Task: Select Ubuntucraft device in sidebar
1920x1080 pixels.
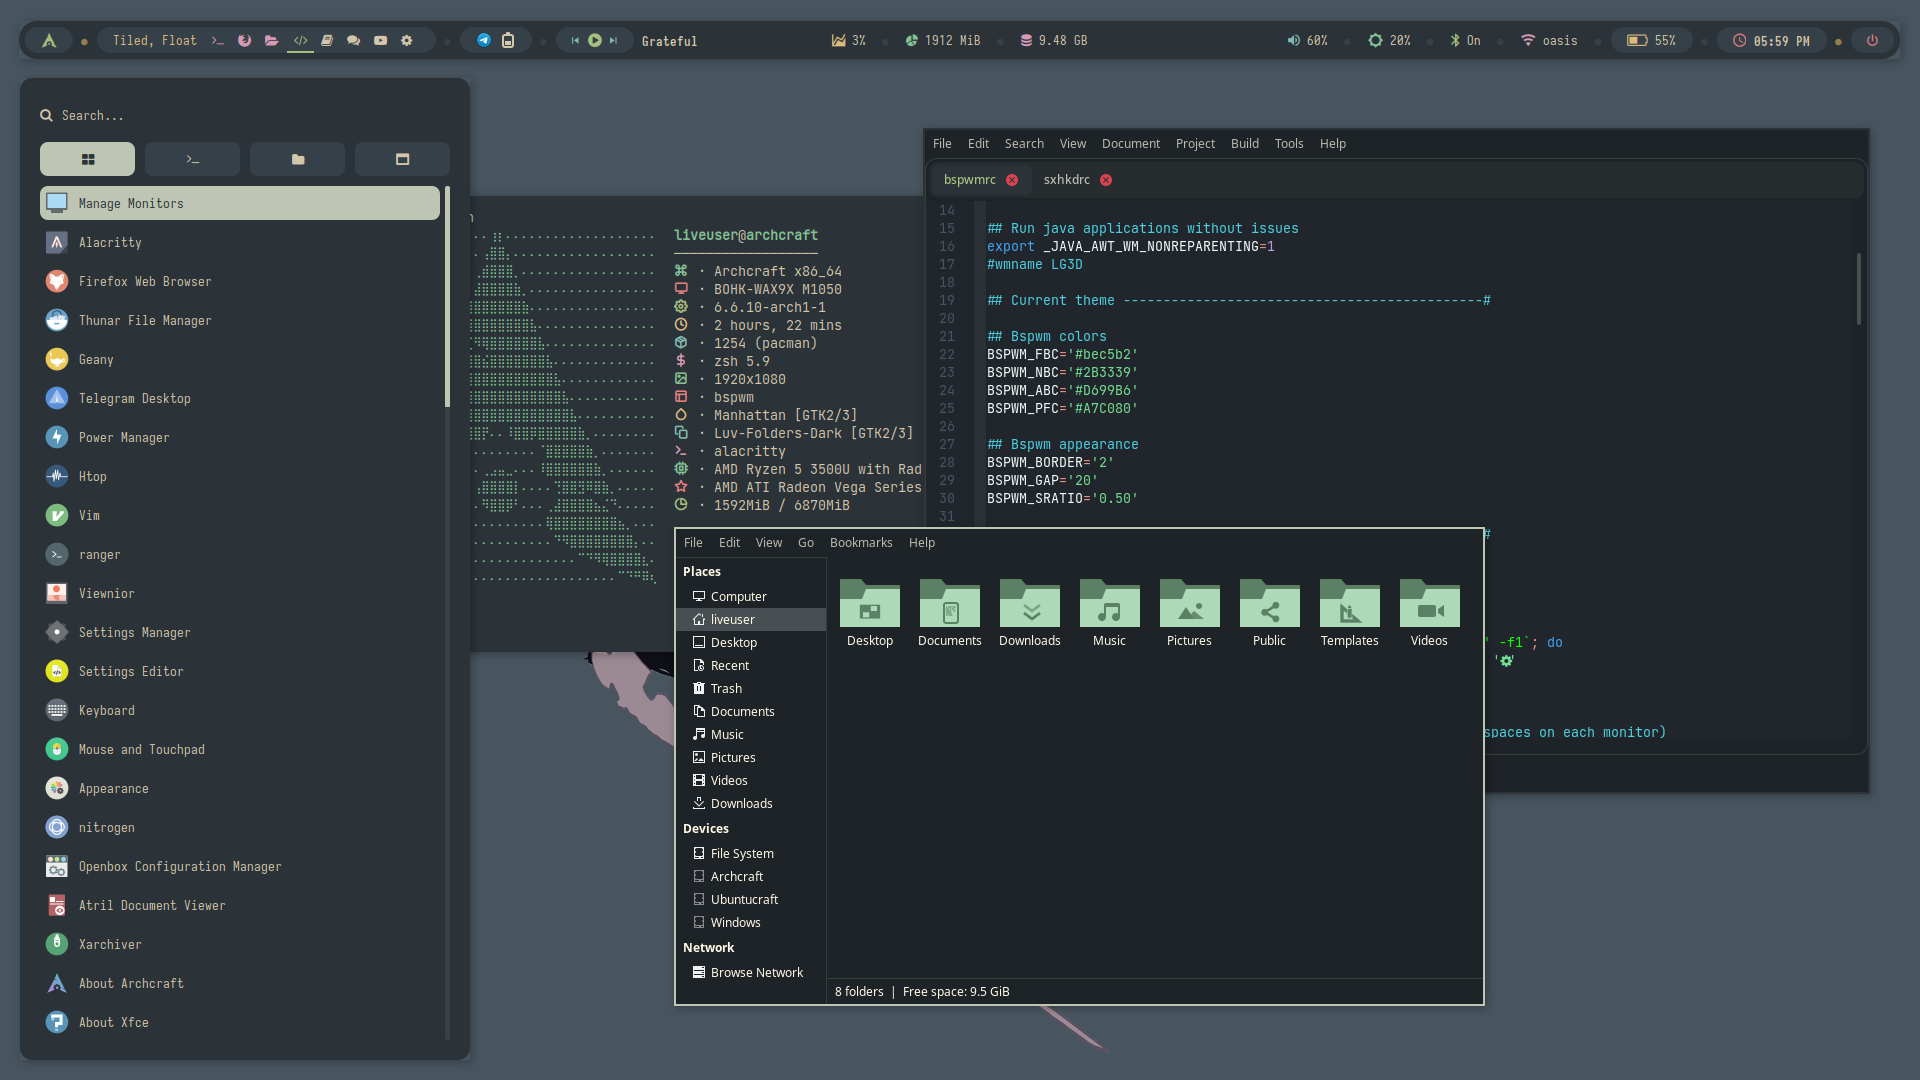Action: tap(744, 900)
